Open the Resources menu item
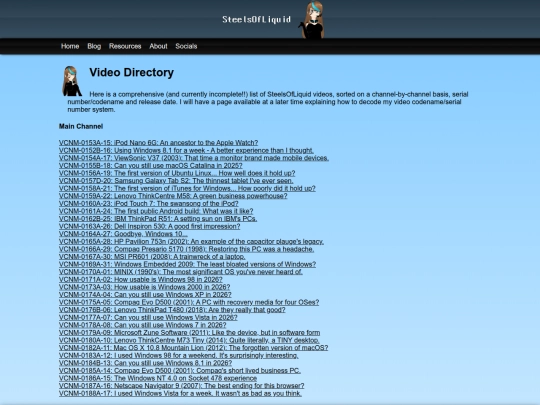This screenshot has height=405, width=540. [125, 46]
